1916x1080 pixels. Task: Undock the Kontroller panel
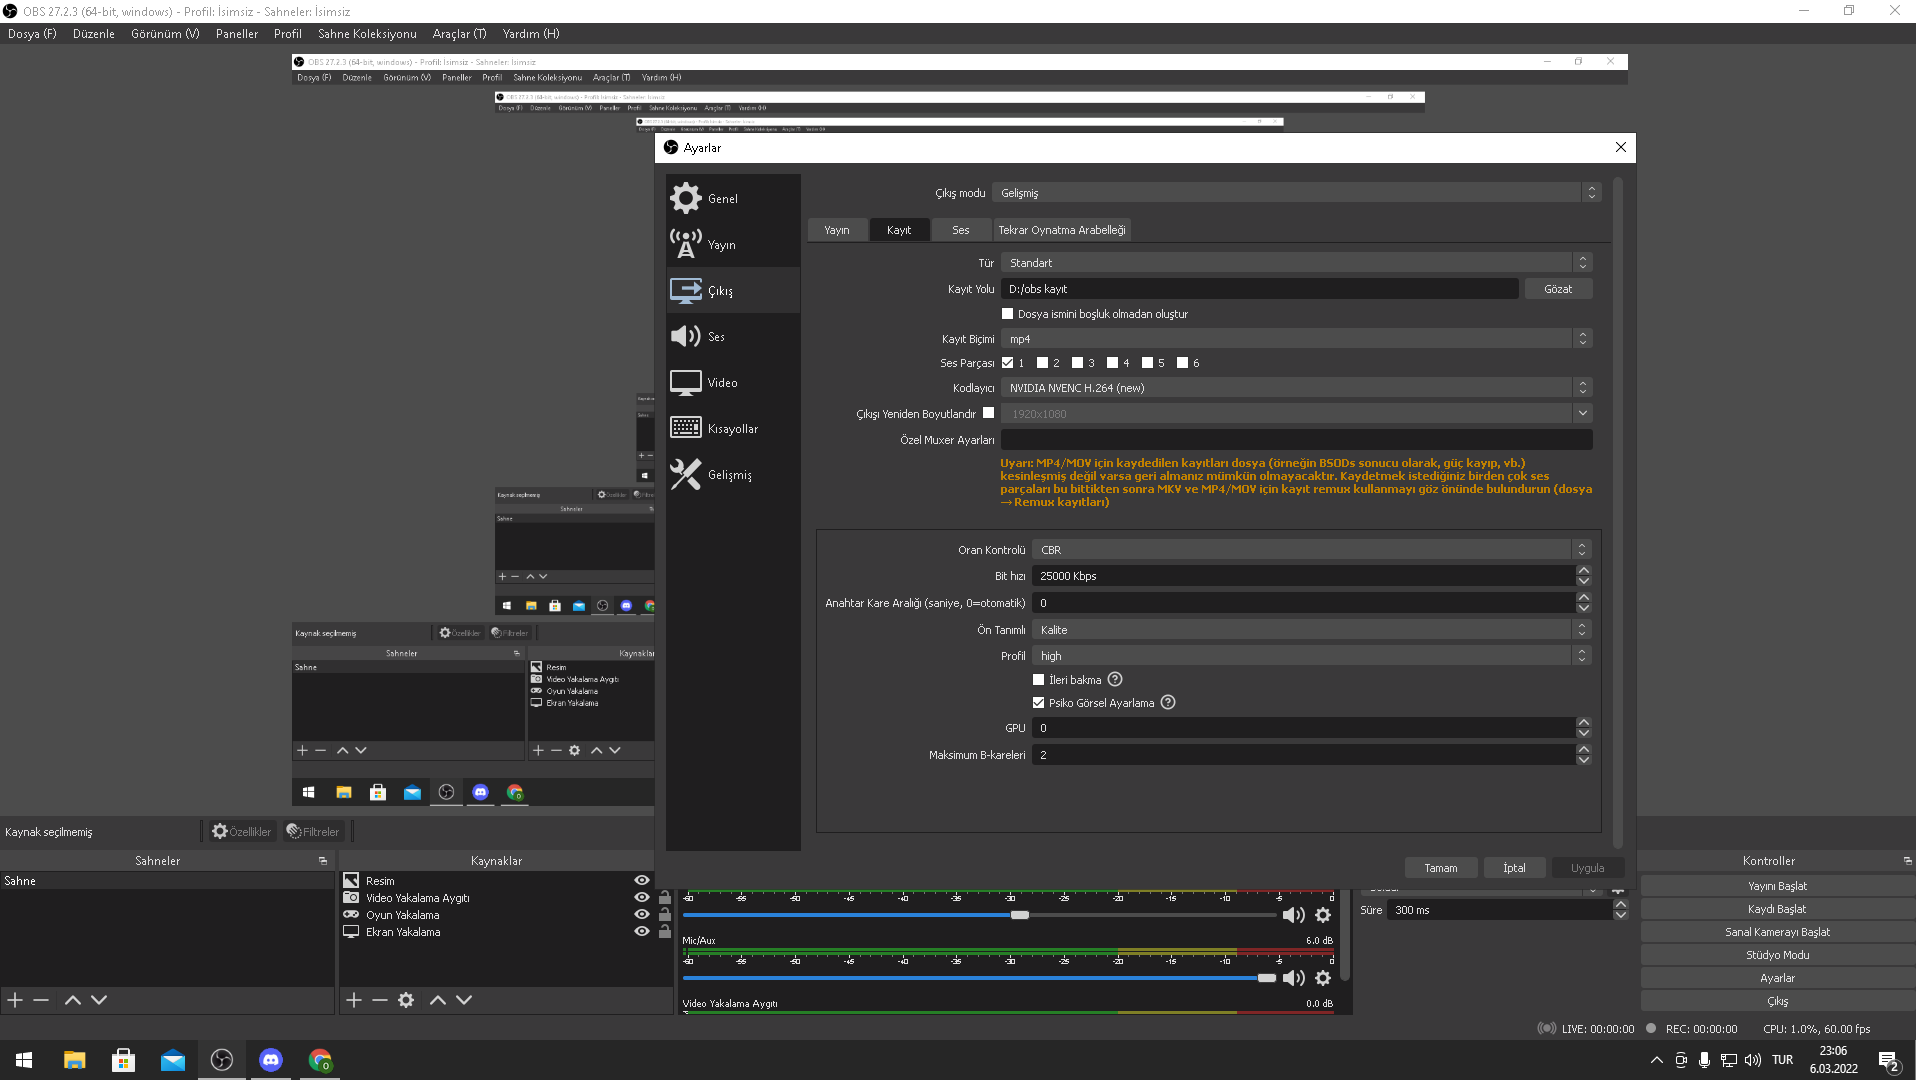click(x=1907, y=860)
